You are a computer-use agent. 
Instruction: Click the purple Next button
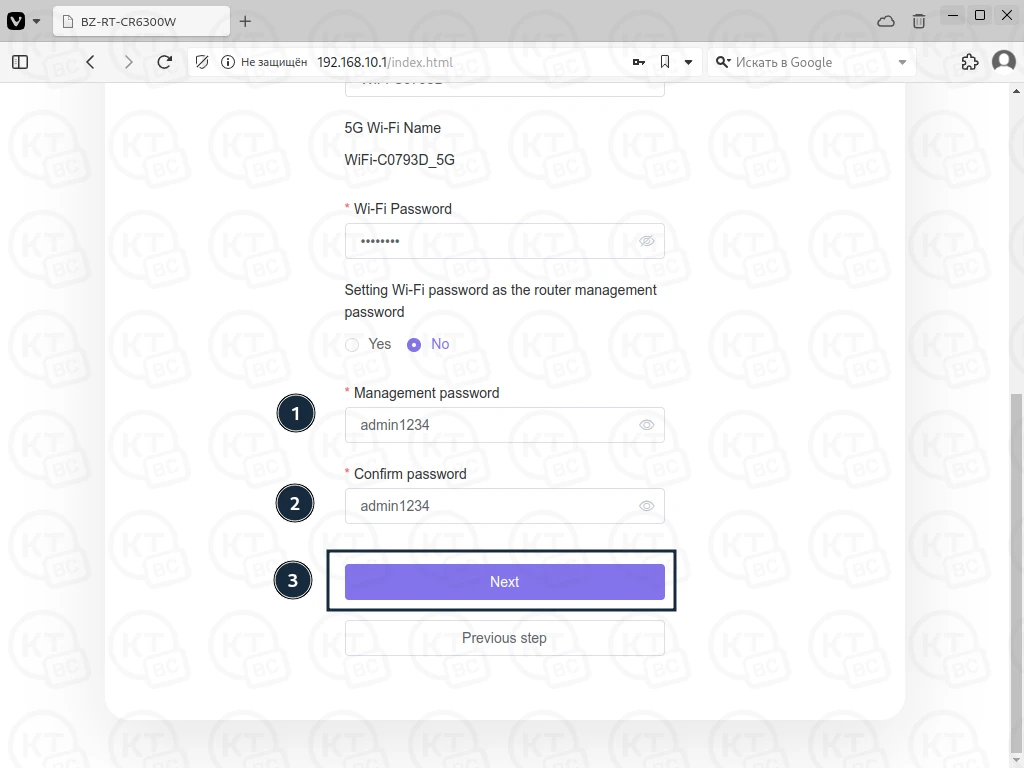[505, 582]
